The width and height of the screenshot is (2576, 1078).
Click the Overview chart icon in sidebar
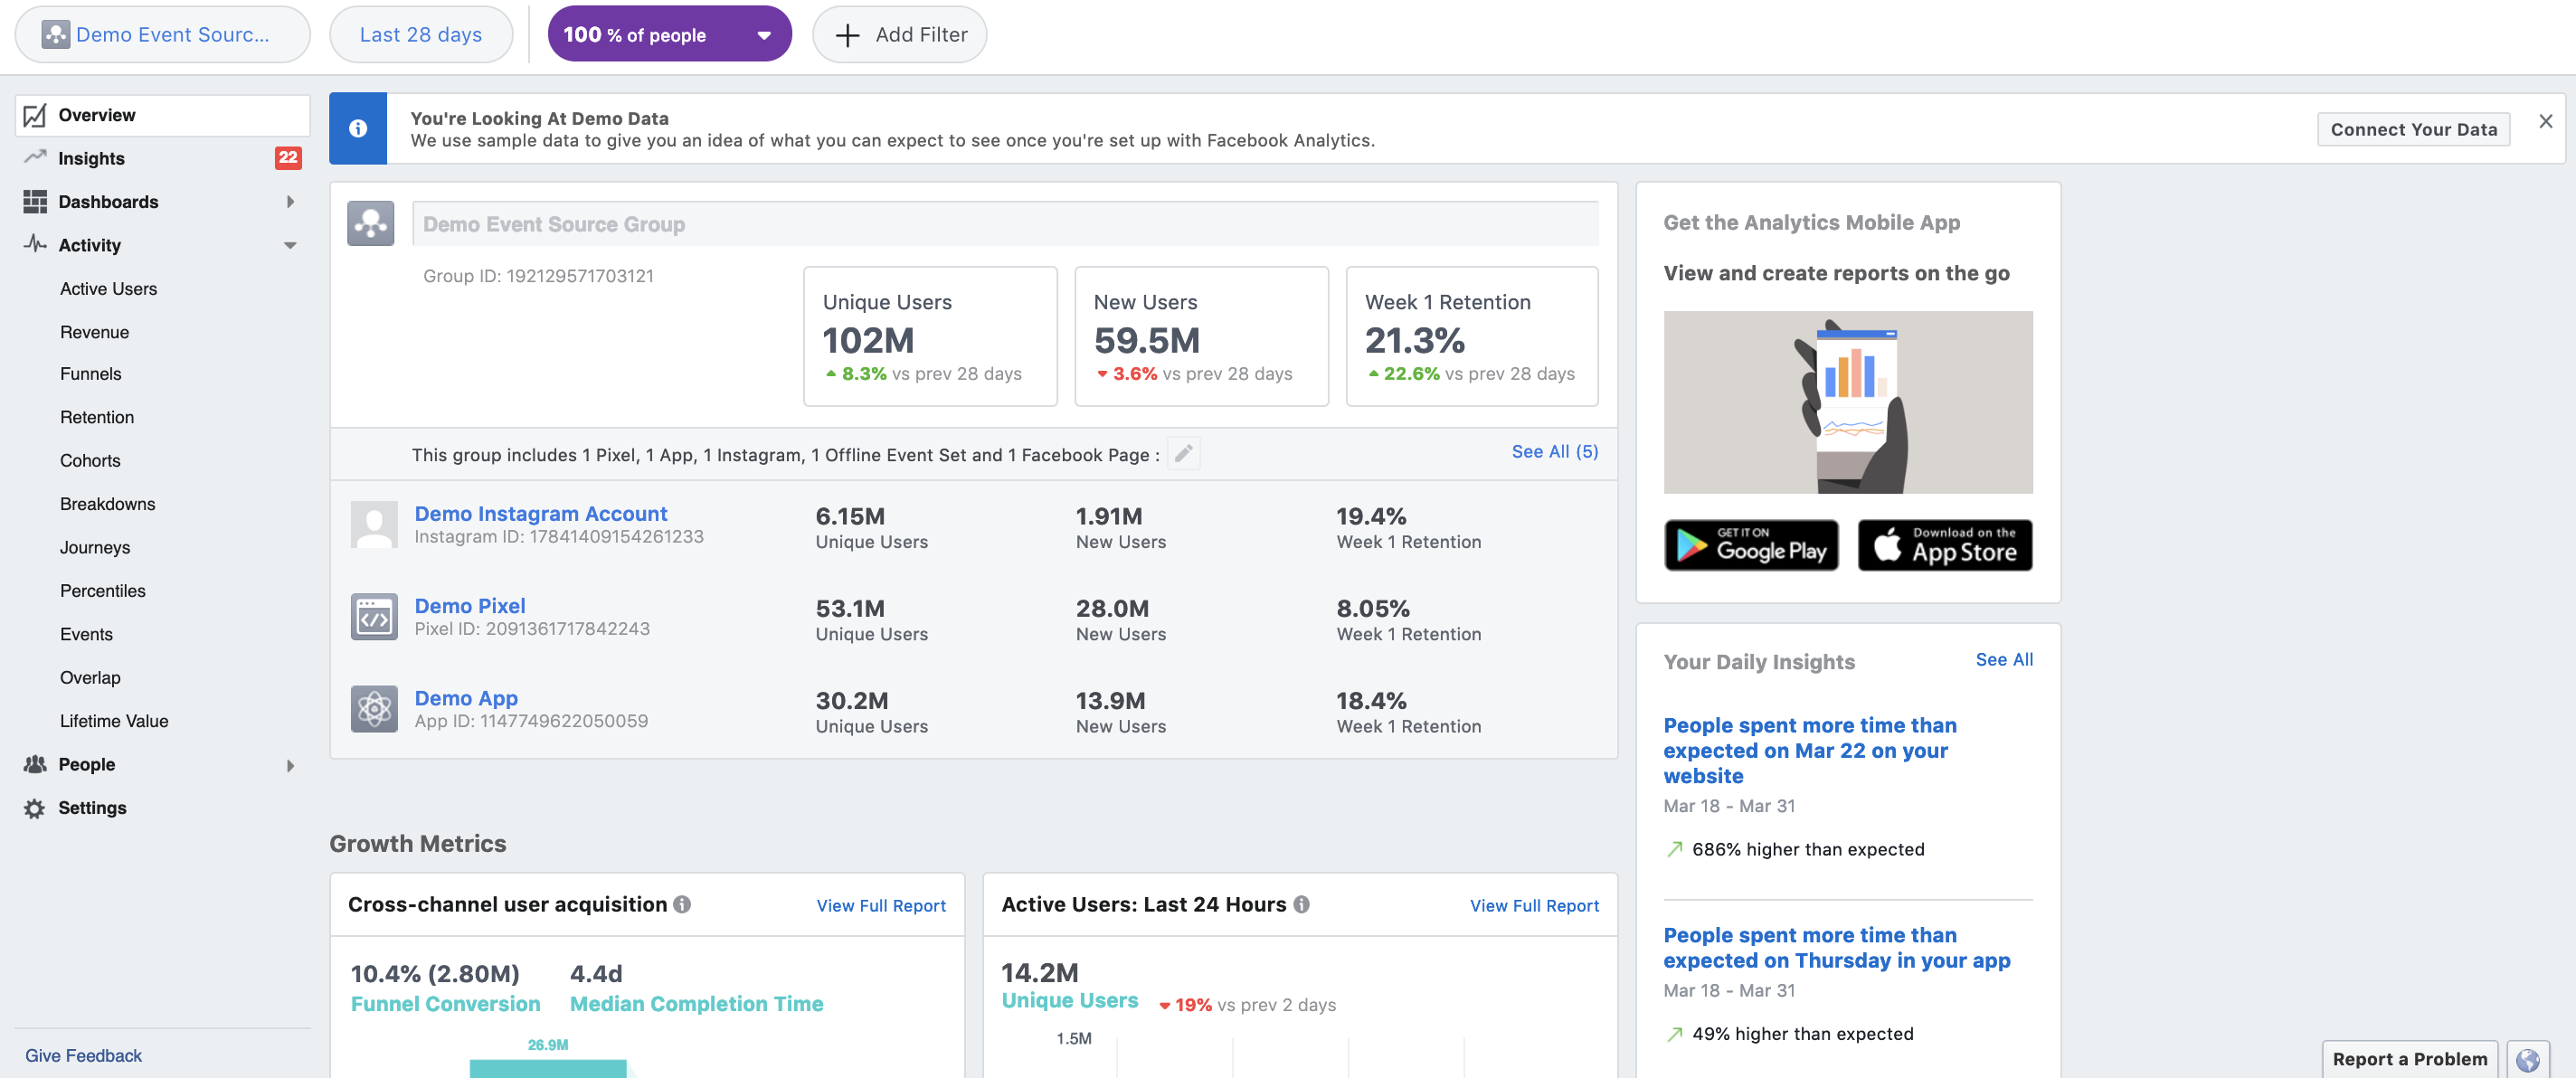[x=35, y=116]
